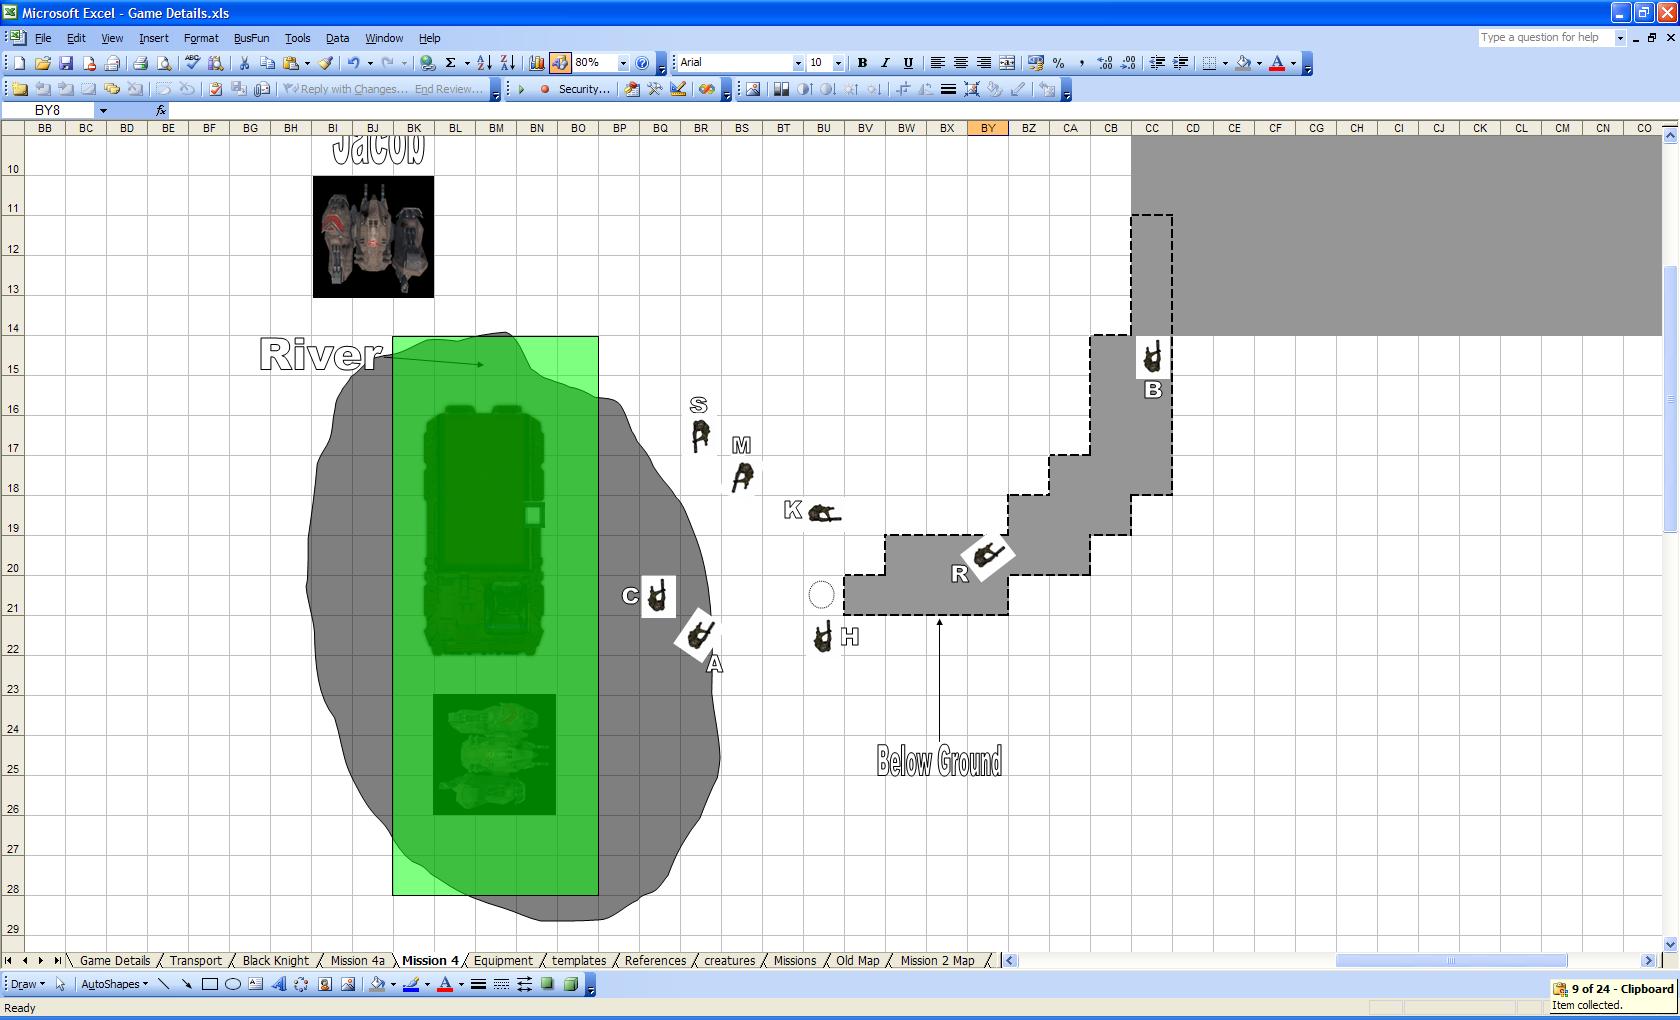Toggle Center alignment
The width and height of the screenshot is (1680, 1020).
click(x=960, y=63)
